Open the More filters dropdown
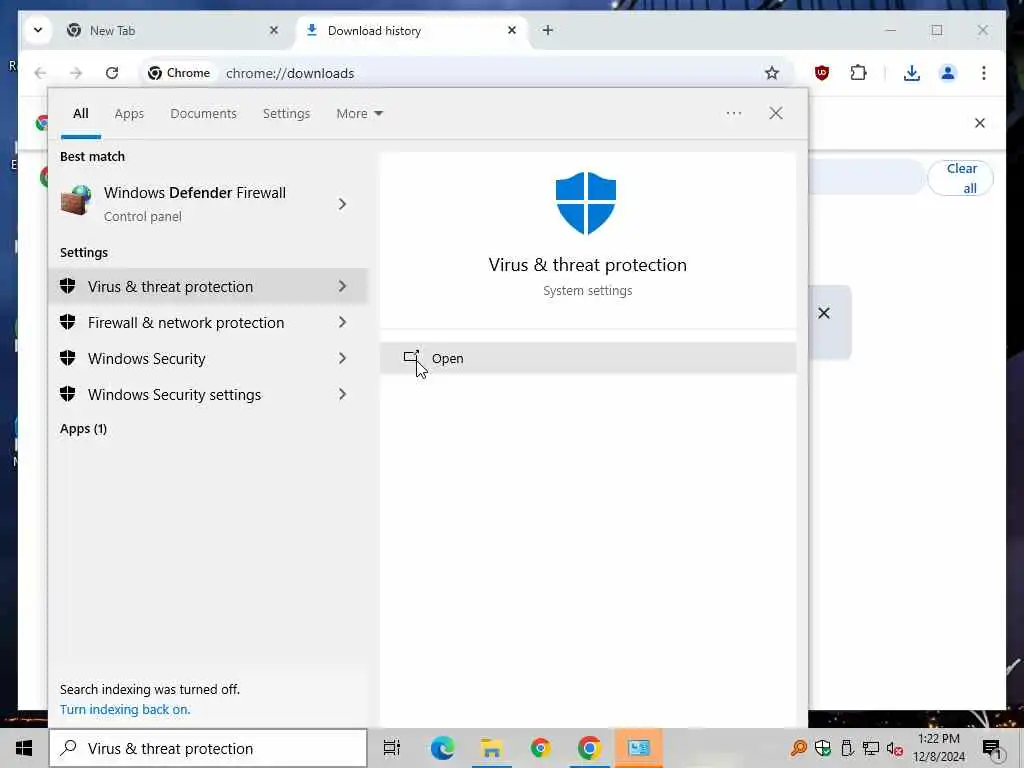Screen dimensions: 1024x768 359,114
